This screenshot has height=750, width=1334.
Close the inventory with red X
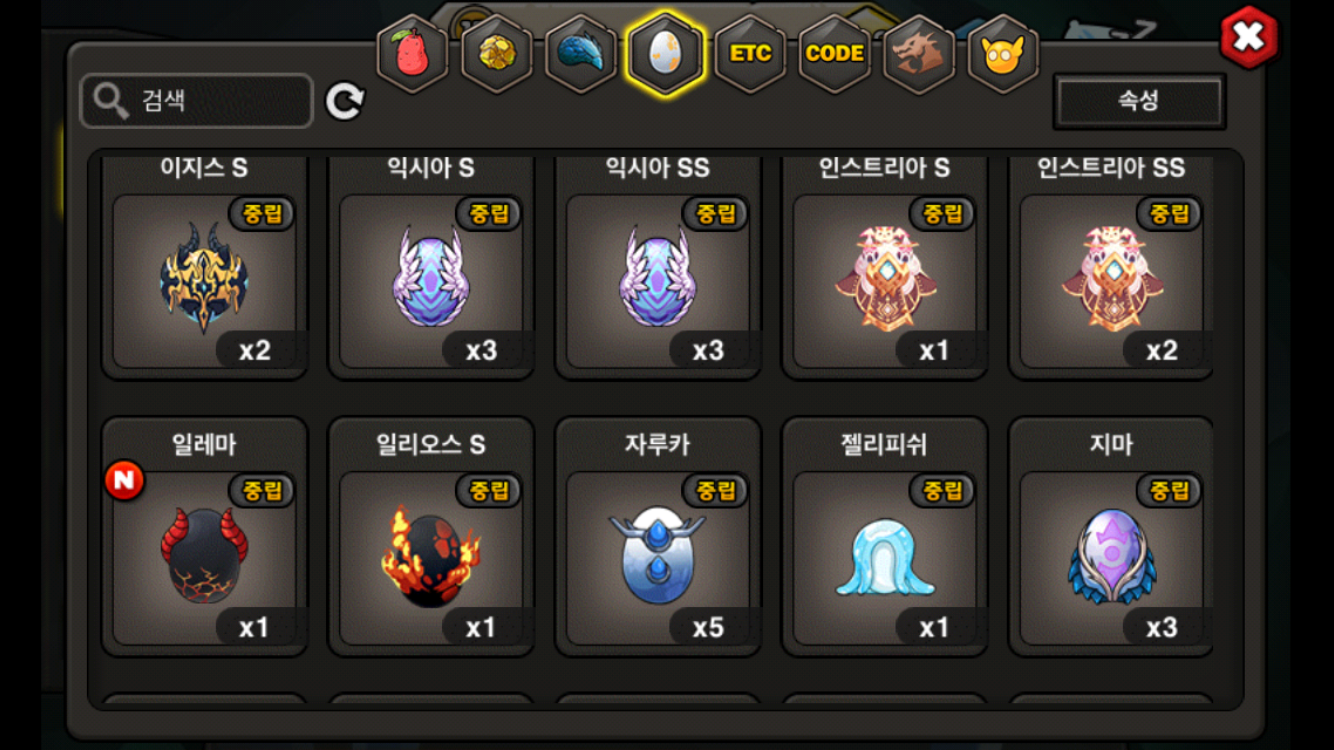pos(1249,39)
